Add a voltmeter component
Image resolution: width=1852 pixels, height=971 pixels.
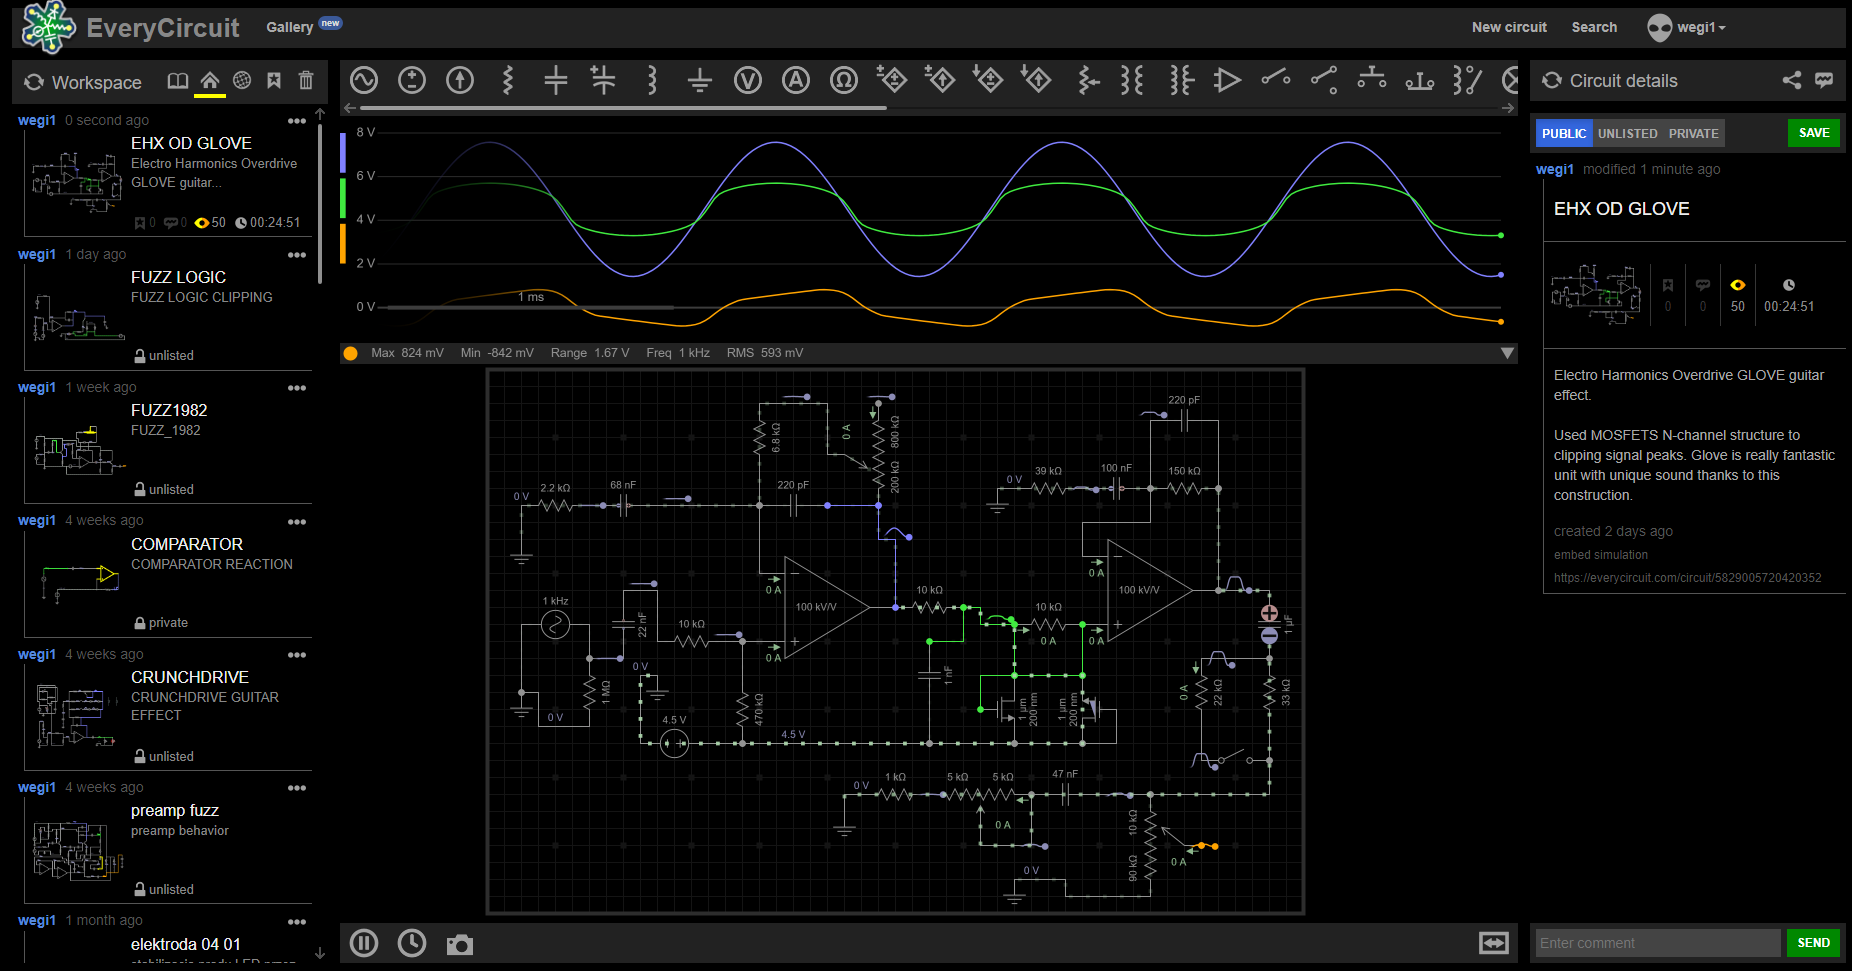pyautogui.click(x=748, y=80)
